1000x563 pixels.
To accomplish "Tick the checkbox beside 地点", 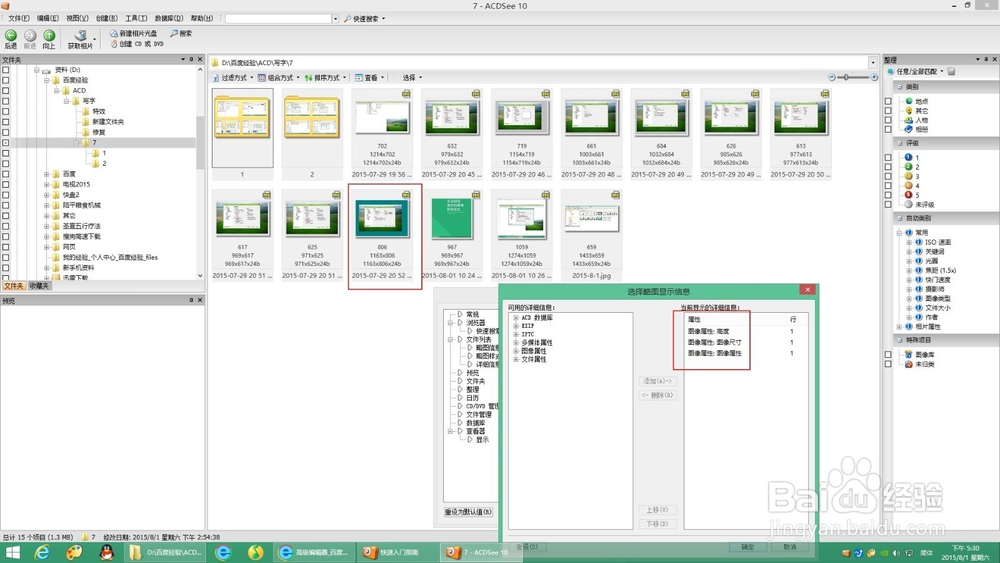I will point(888,101).
